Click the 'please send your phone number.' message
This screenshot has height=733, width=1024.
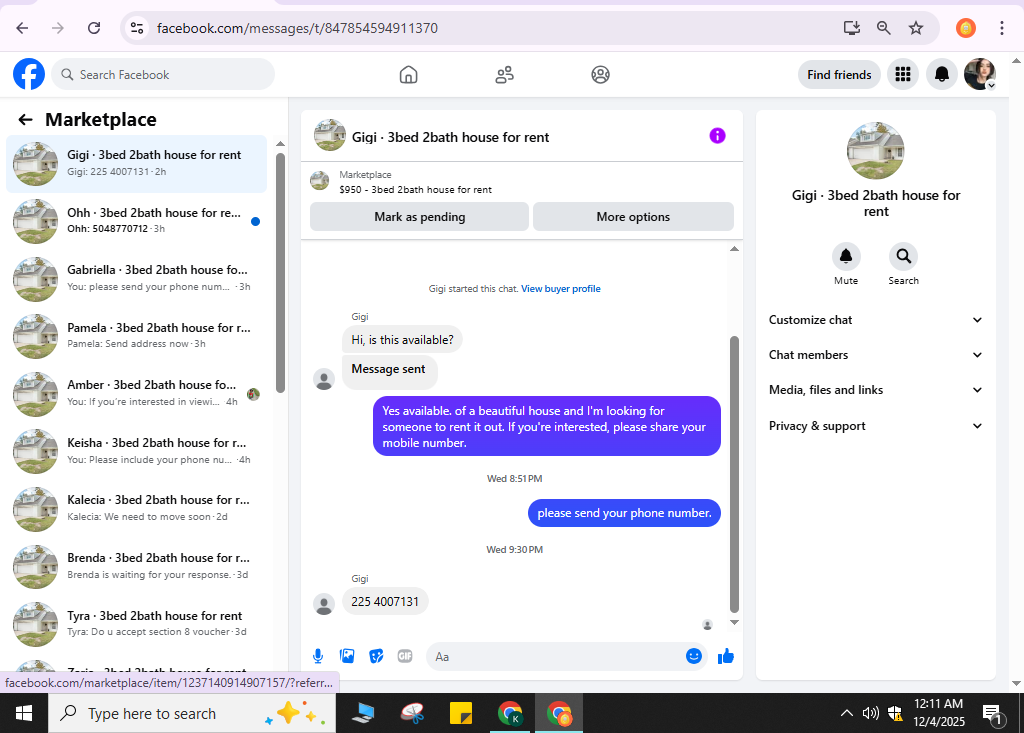pos(624,513)
